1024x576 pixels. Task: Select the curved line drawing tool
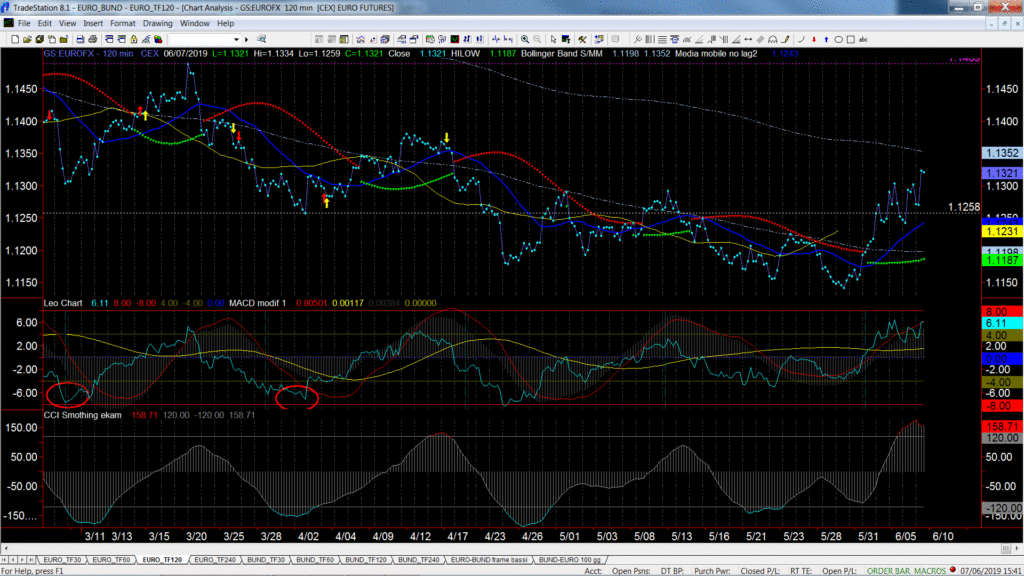(801, 39)
